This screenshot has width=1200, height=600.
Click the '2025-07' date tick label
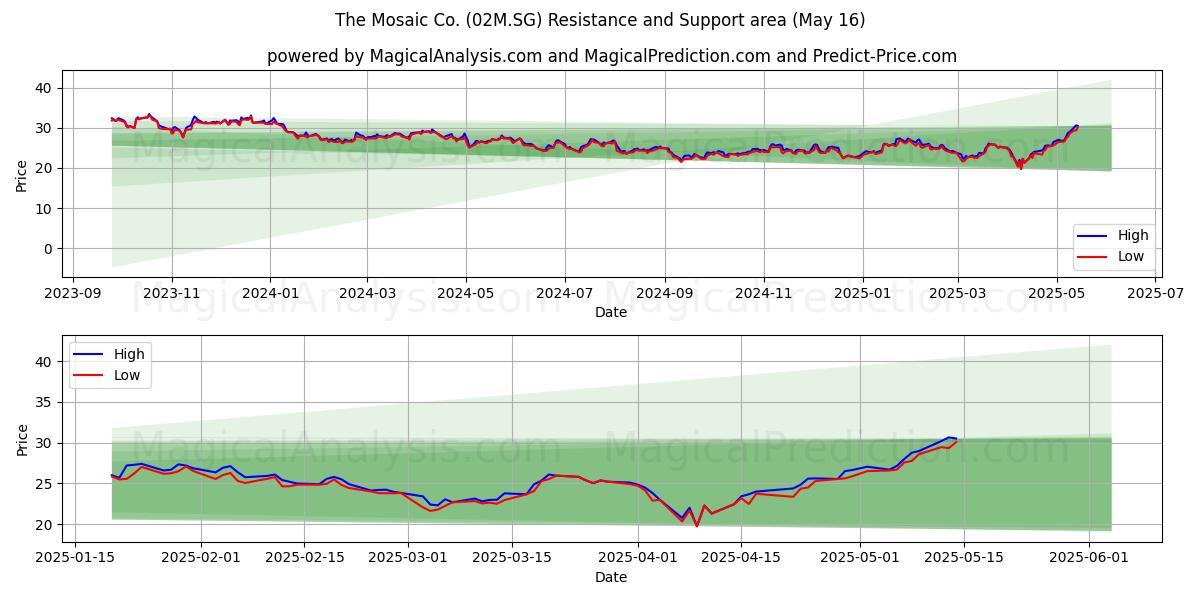coord(1155,293)
